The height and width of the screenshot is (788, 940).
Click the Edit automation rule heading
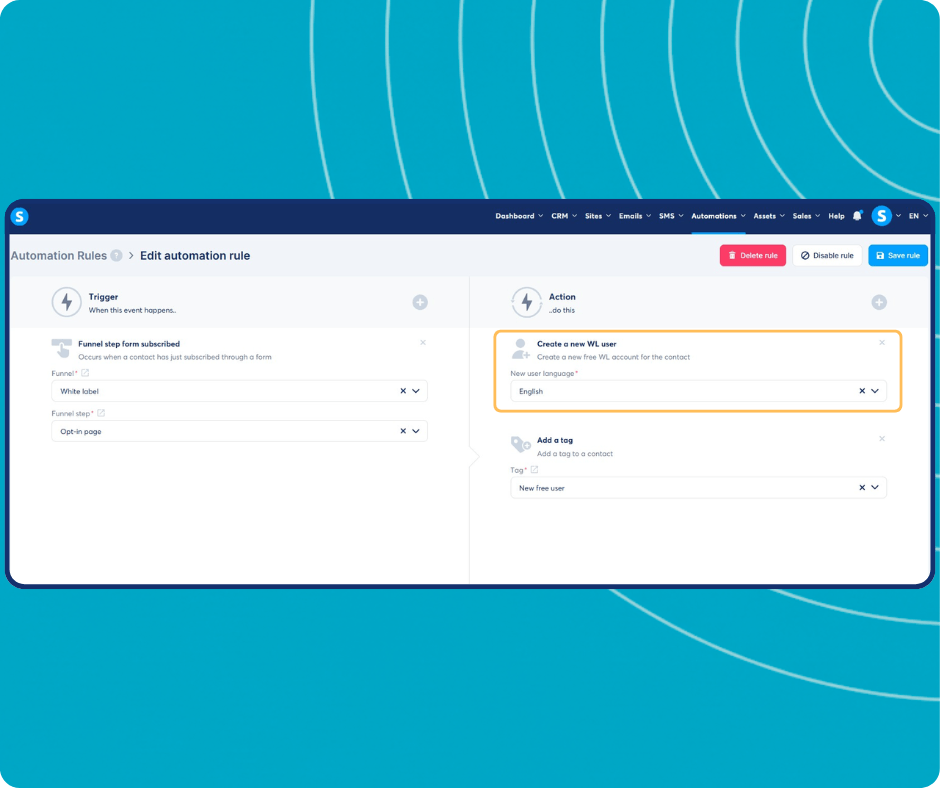click(x=195, y=255)
